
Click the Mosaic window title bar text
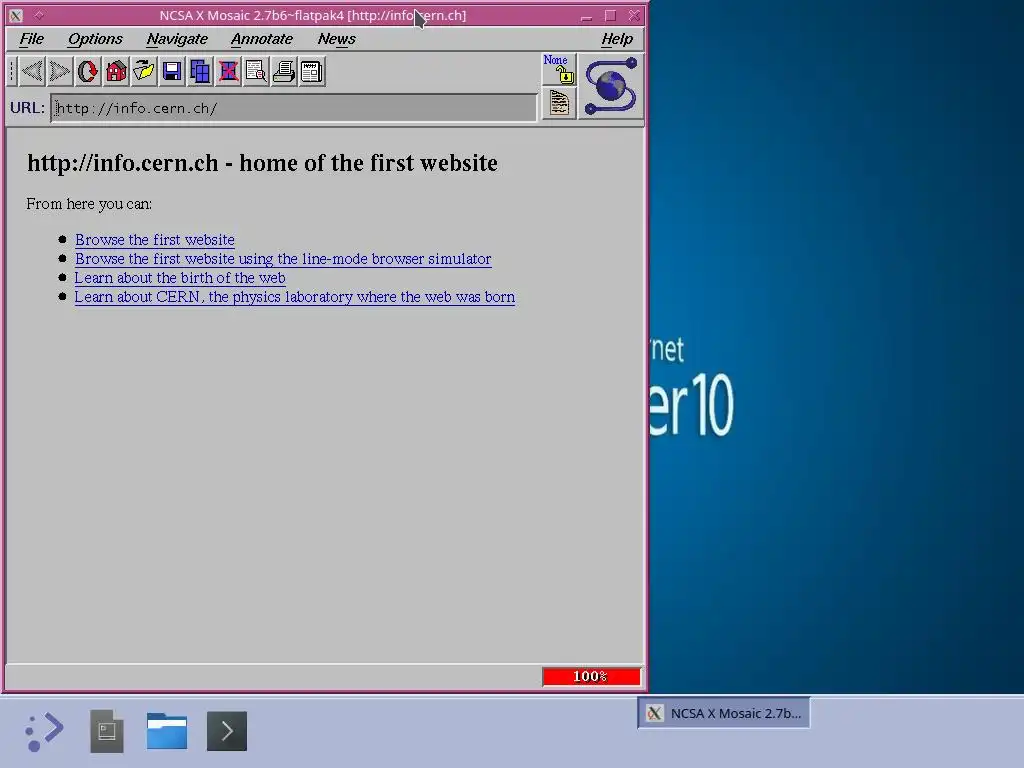[313, 15]
